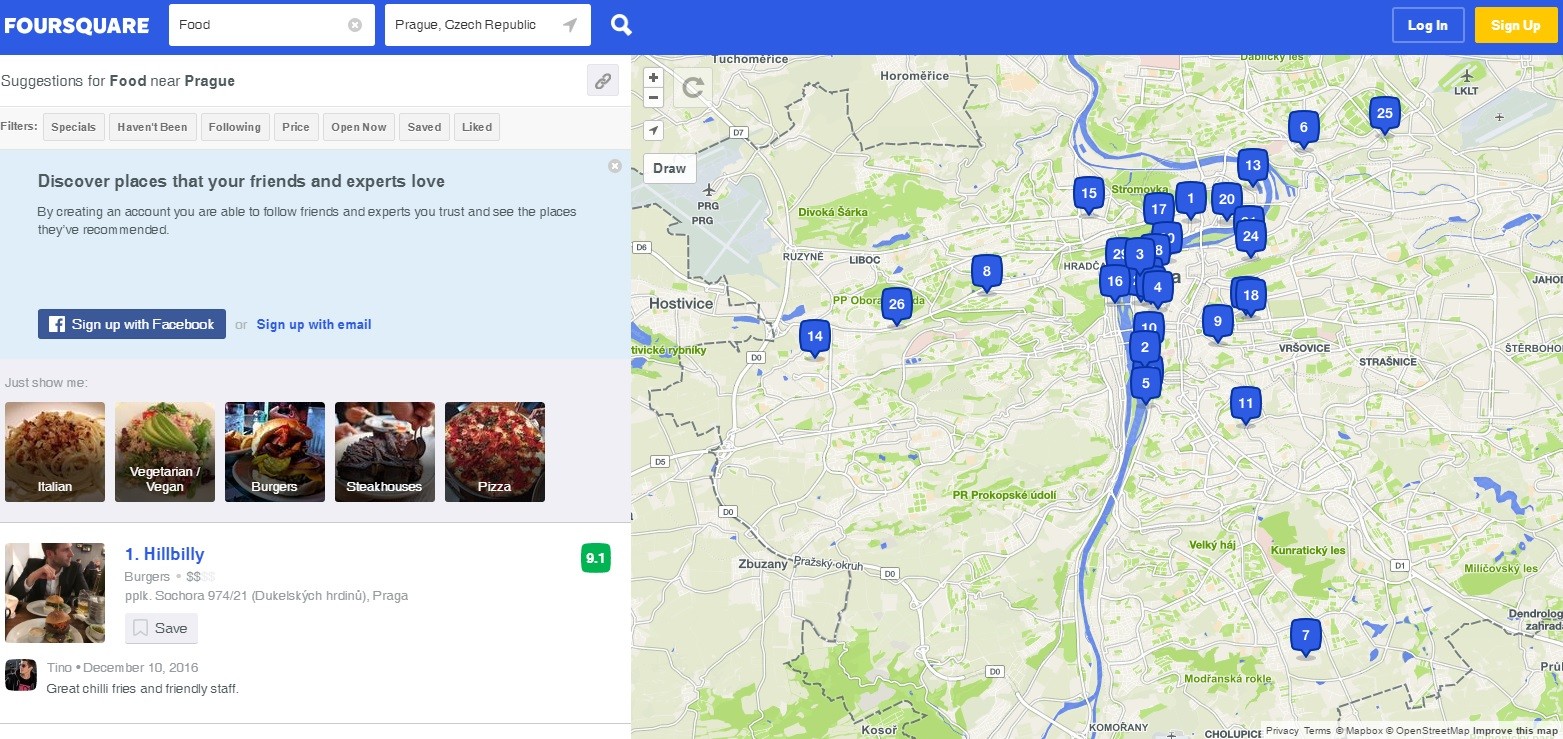Click Hillbilly's 9.1 rating badge
This screenshot has width=1563, height=739.
point(596,558)
